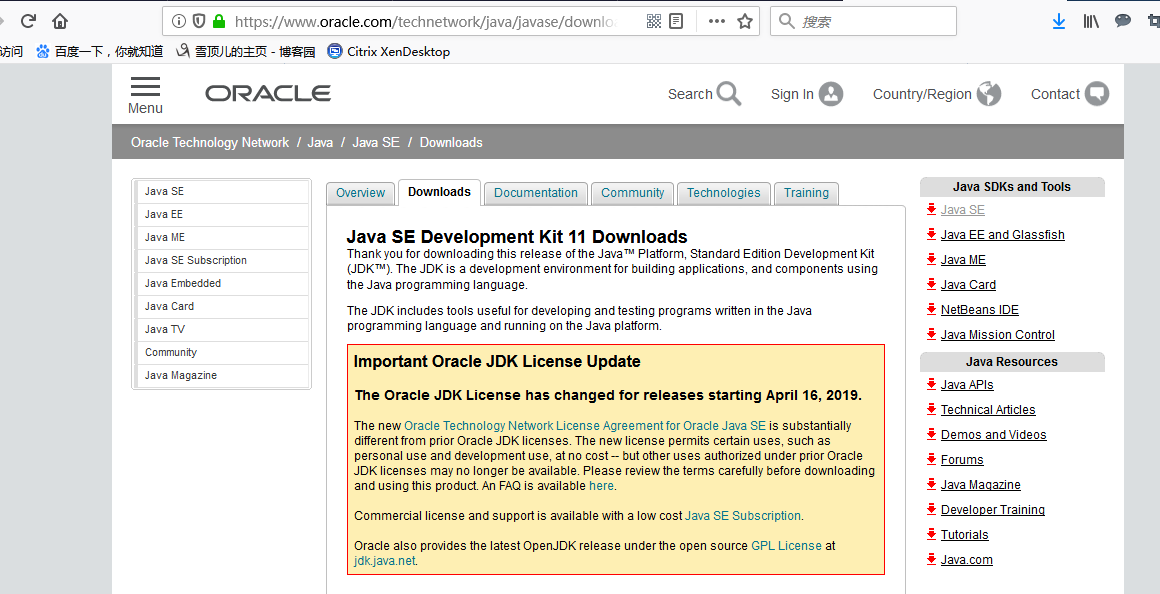Open Java Embedded in left sidebar
The image size is (1160, 594).
pyautogui.click(x=222, y=283)
